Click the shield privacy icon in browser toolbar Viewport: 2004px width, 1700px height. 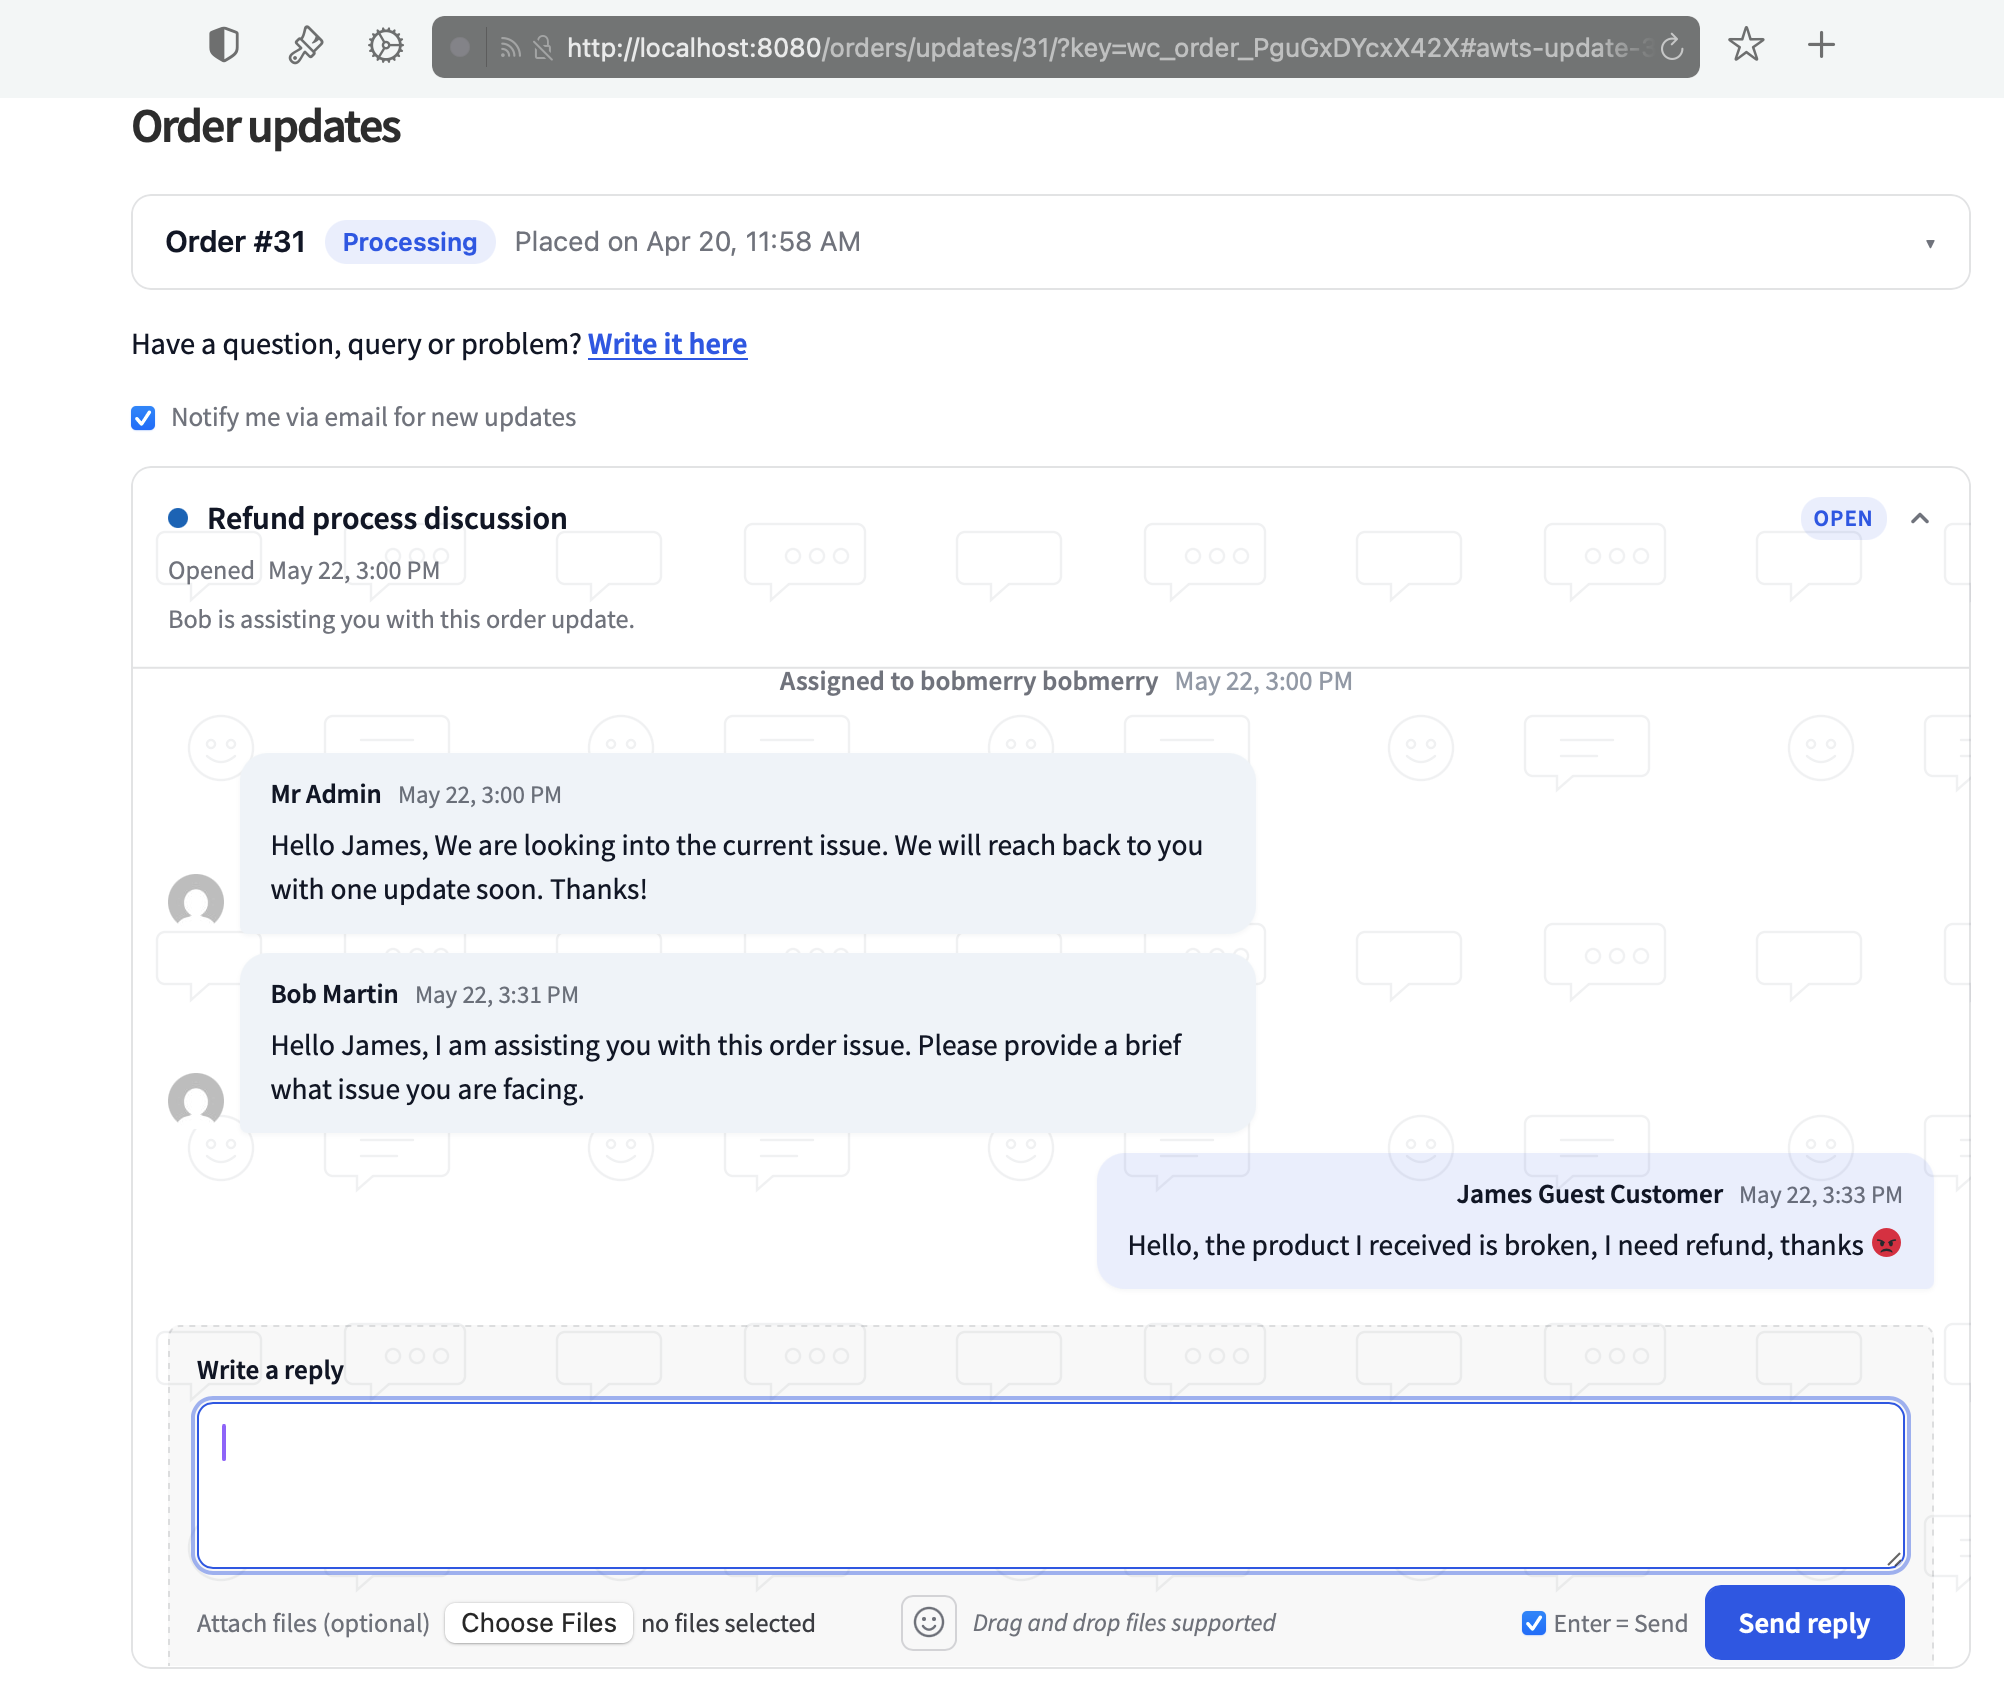(224, 45)
